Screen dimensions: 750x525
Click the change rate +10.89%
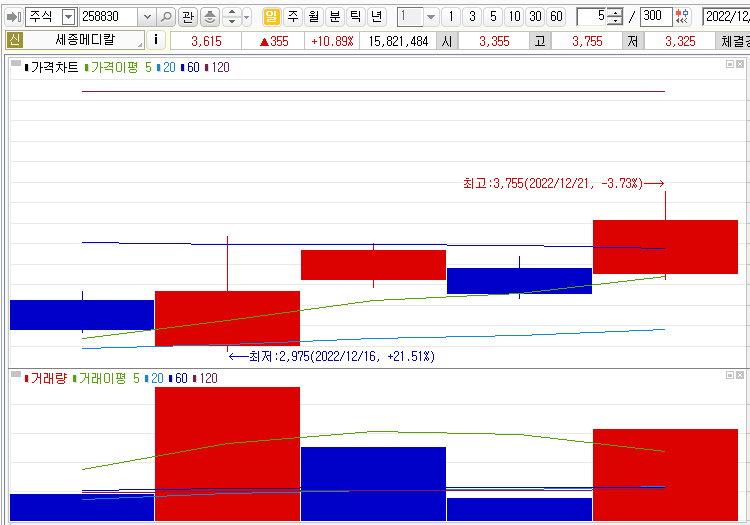coord(332,42)
